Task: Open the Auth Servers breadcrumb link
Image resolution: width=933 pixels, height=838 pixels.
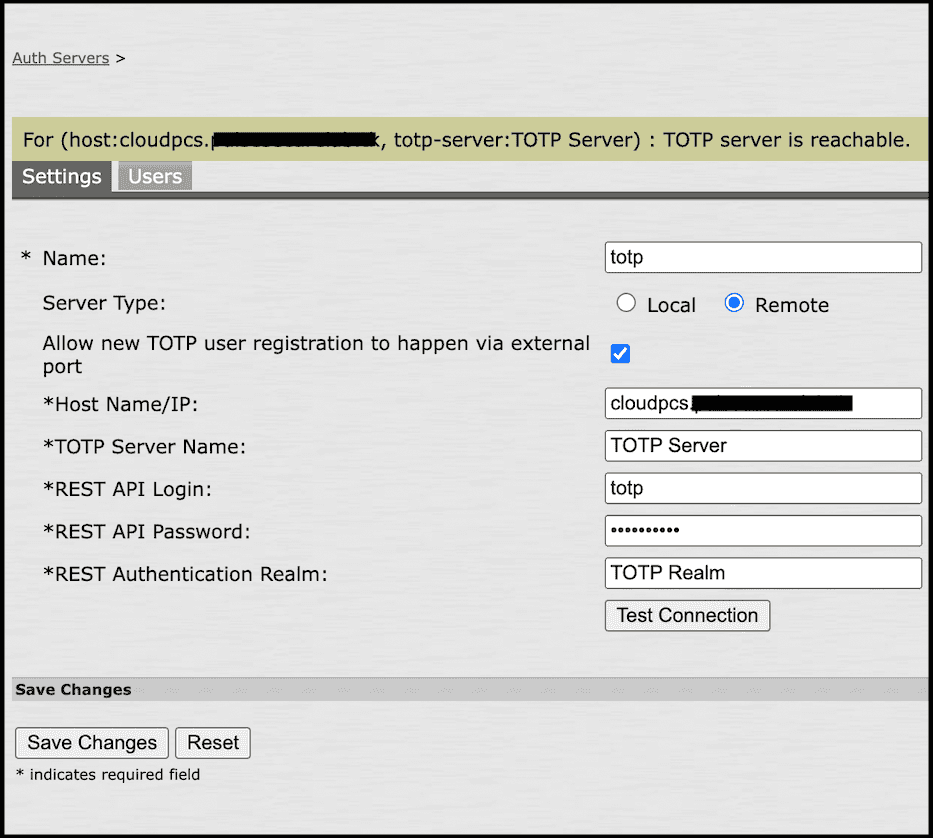Action: tap(60, 57)
